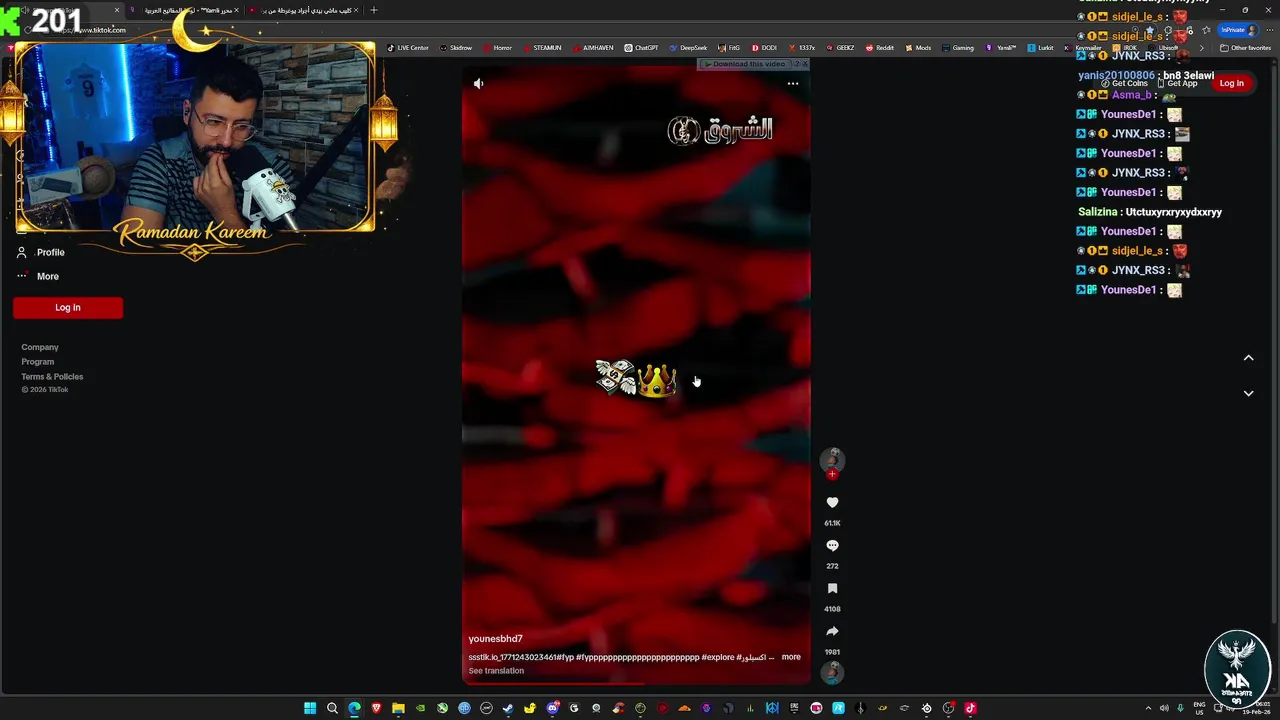Seek using the video progress bar
Viewport: 1280px width, 720px height.
pos(636,683)
